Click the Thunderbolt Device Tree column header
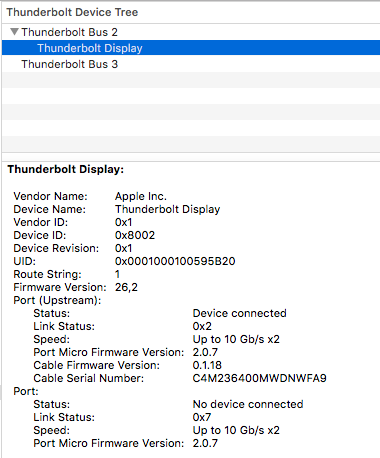Image resolution: width=380 pixels, height=458 pixels. (191, 12)
